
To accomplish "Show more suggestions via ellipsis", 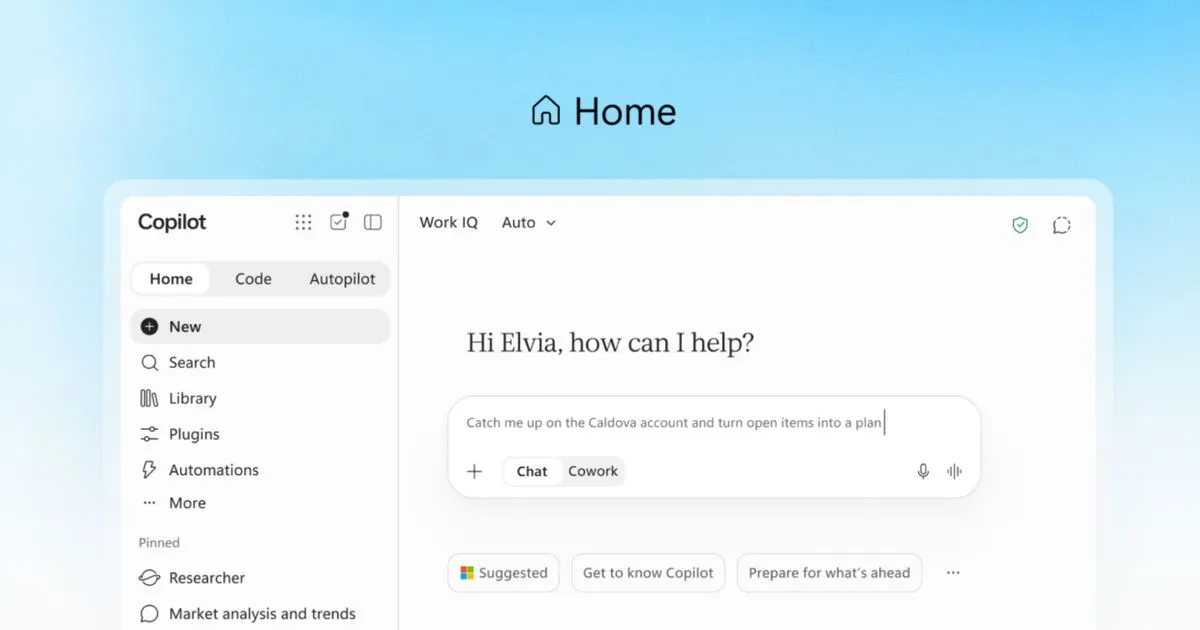I will click(953, 573).
